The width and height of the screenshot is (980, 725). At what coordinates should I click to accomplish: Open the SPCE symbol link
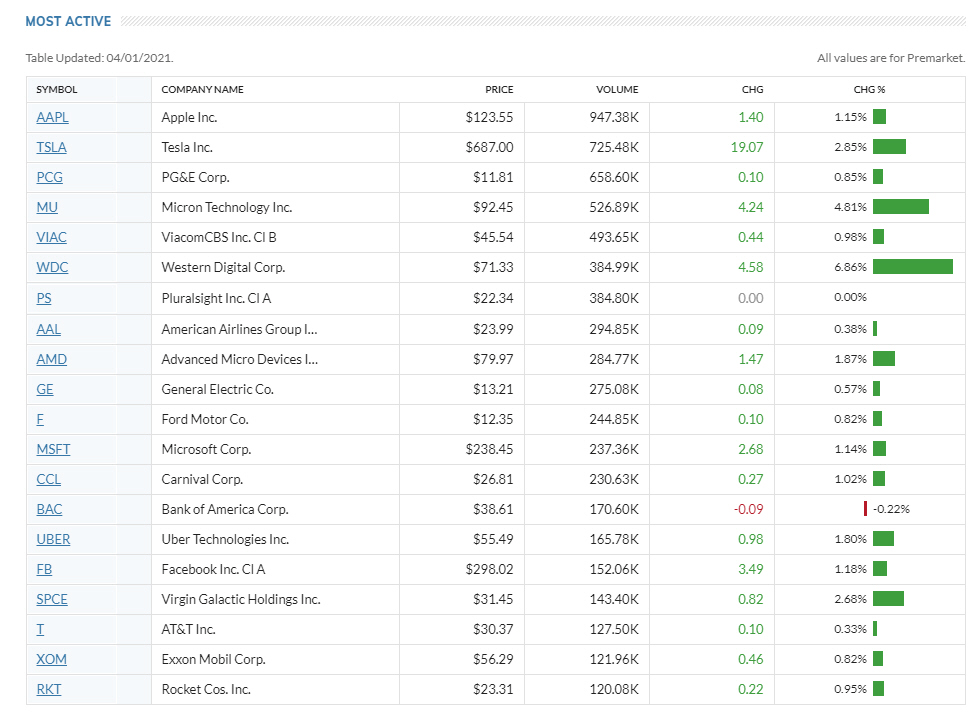coord(52,599)
